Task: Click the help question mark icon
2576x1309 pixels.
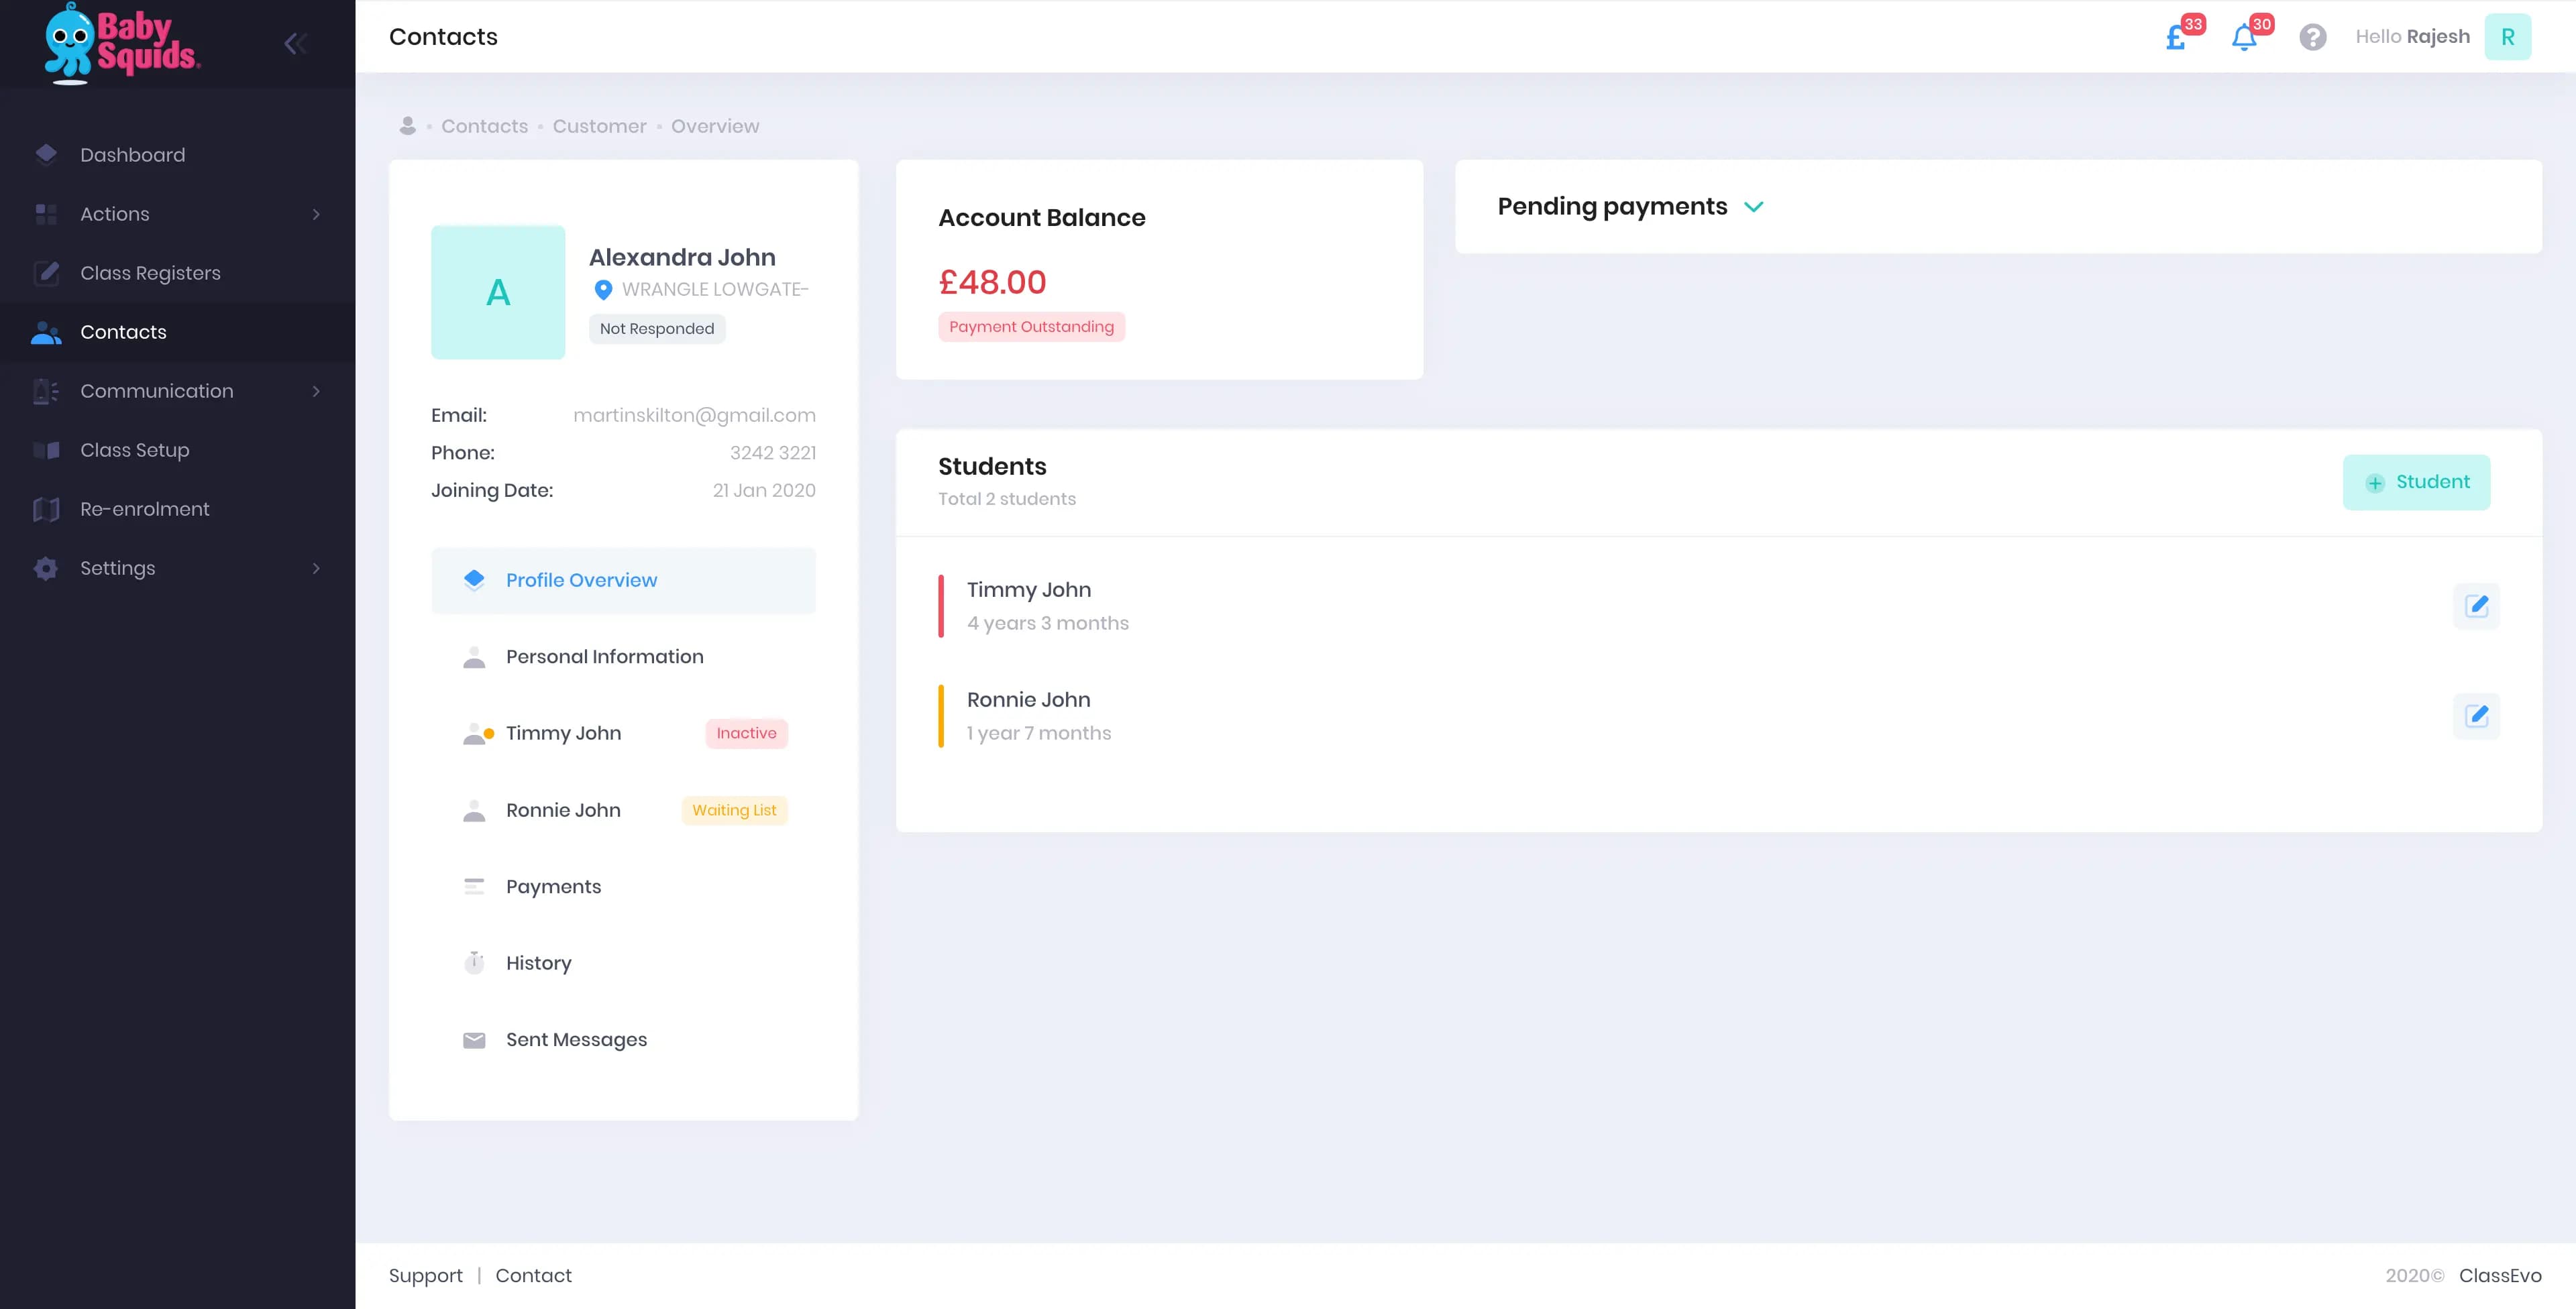Action: [2312, 37]
